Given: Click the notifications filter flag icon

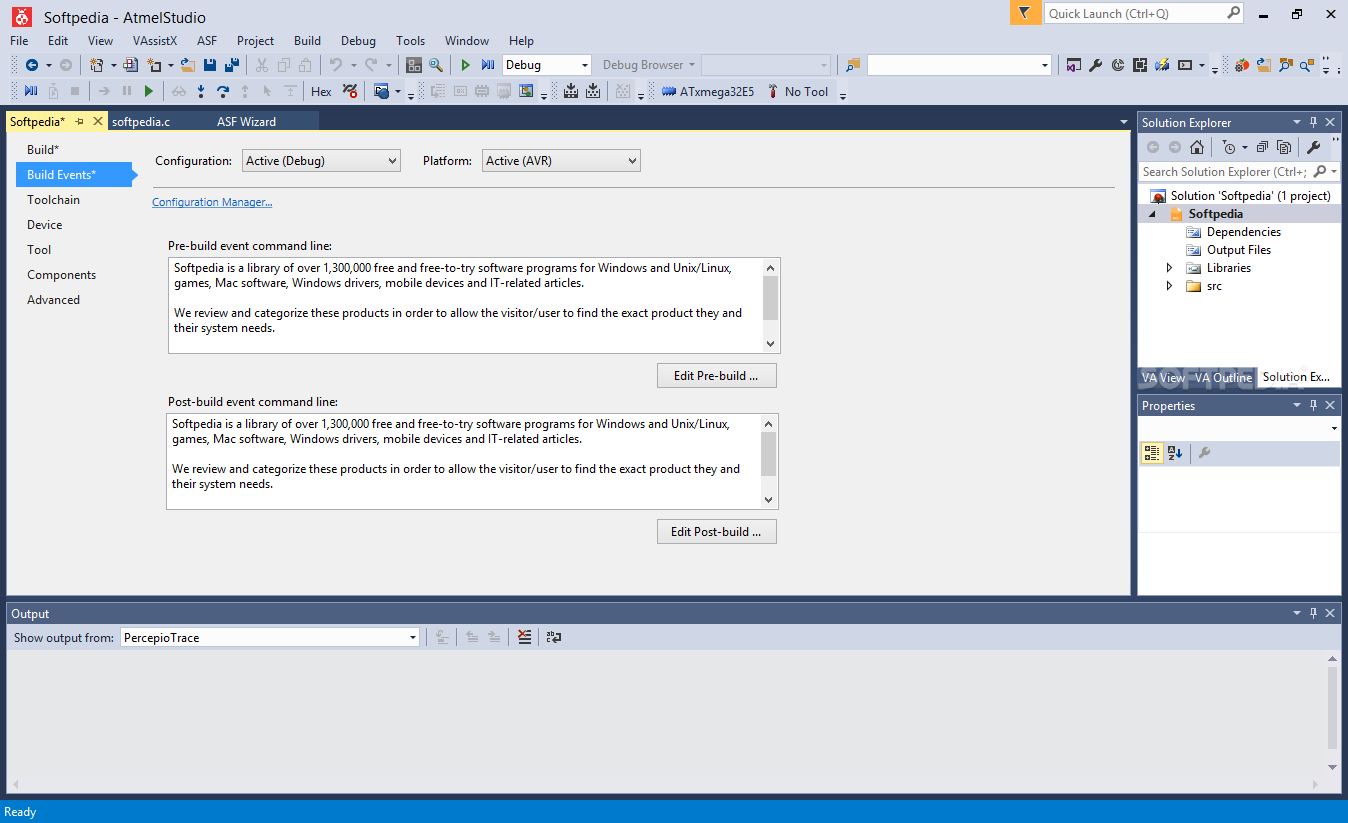Looking at the screenshot, I should coord(1023,13).
